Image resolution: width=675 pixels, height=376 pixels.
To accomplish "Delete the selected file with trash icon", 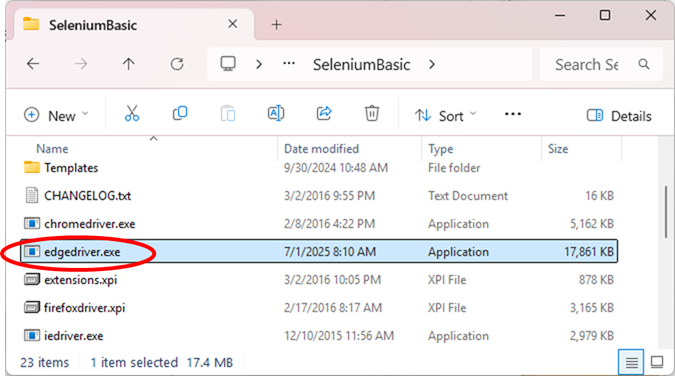I will (x=372, y=114).
